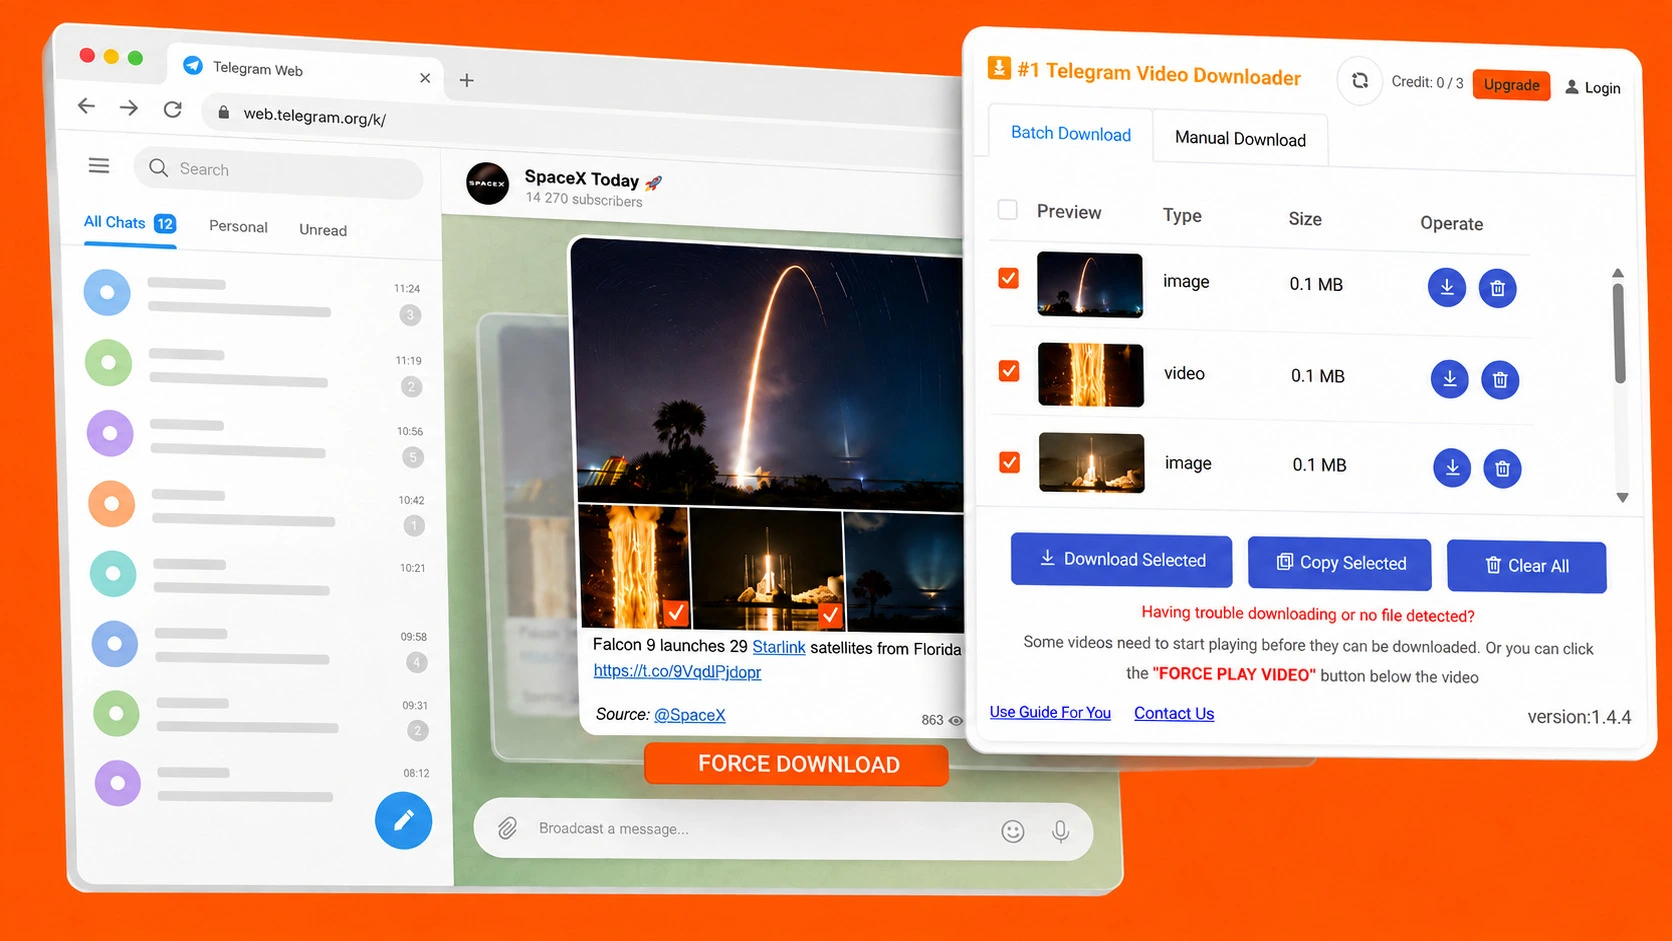Click the paperclip attachment icon
The image size is (1672, 941).
[x=508, y=828]
